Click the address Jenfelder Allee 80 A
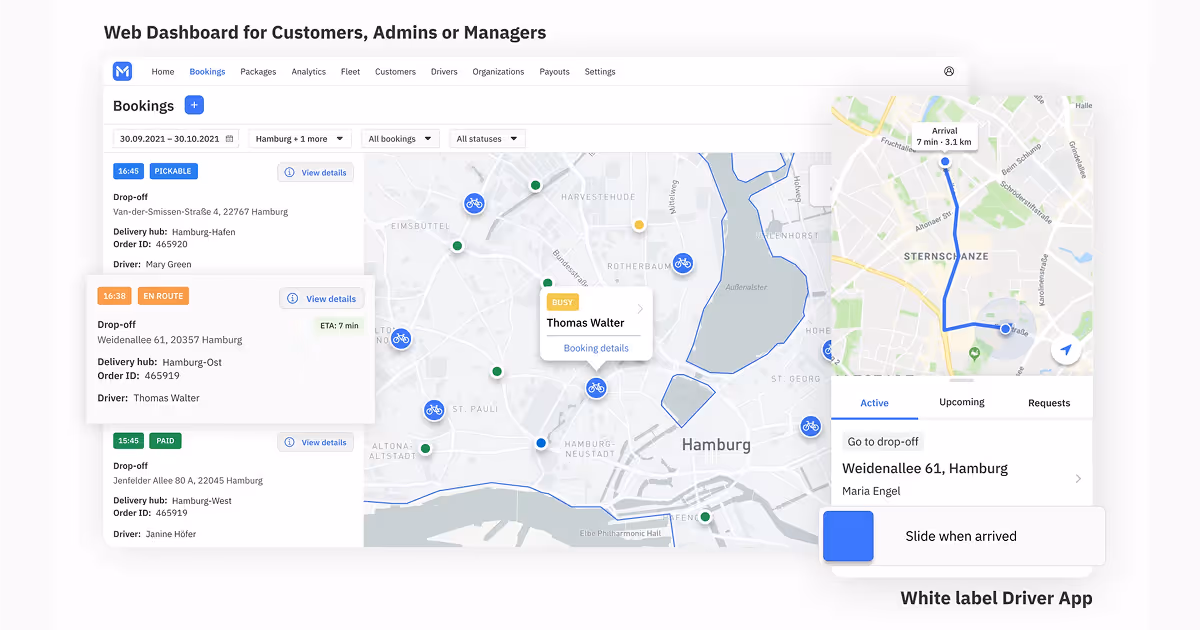 188,480
